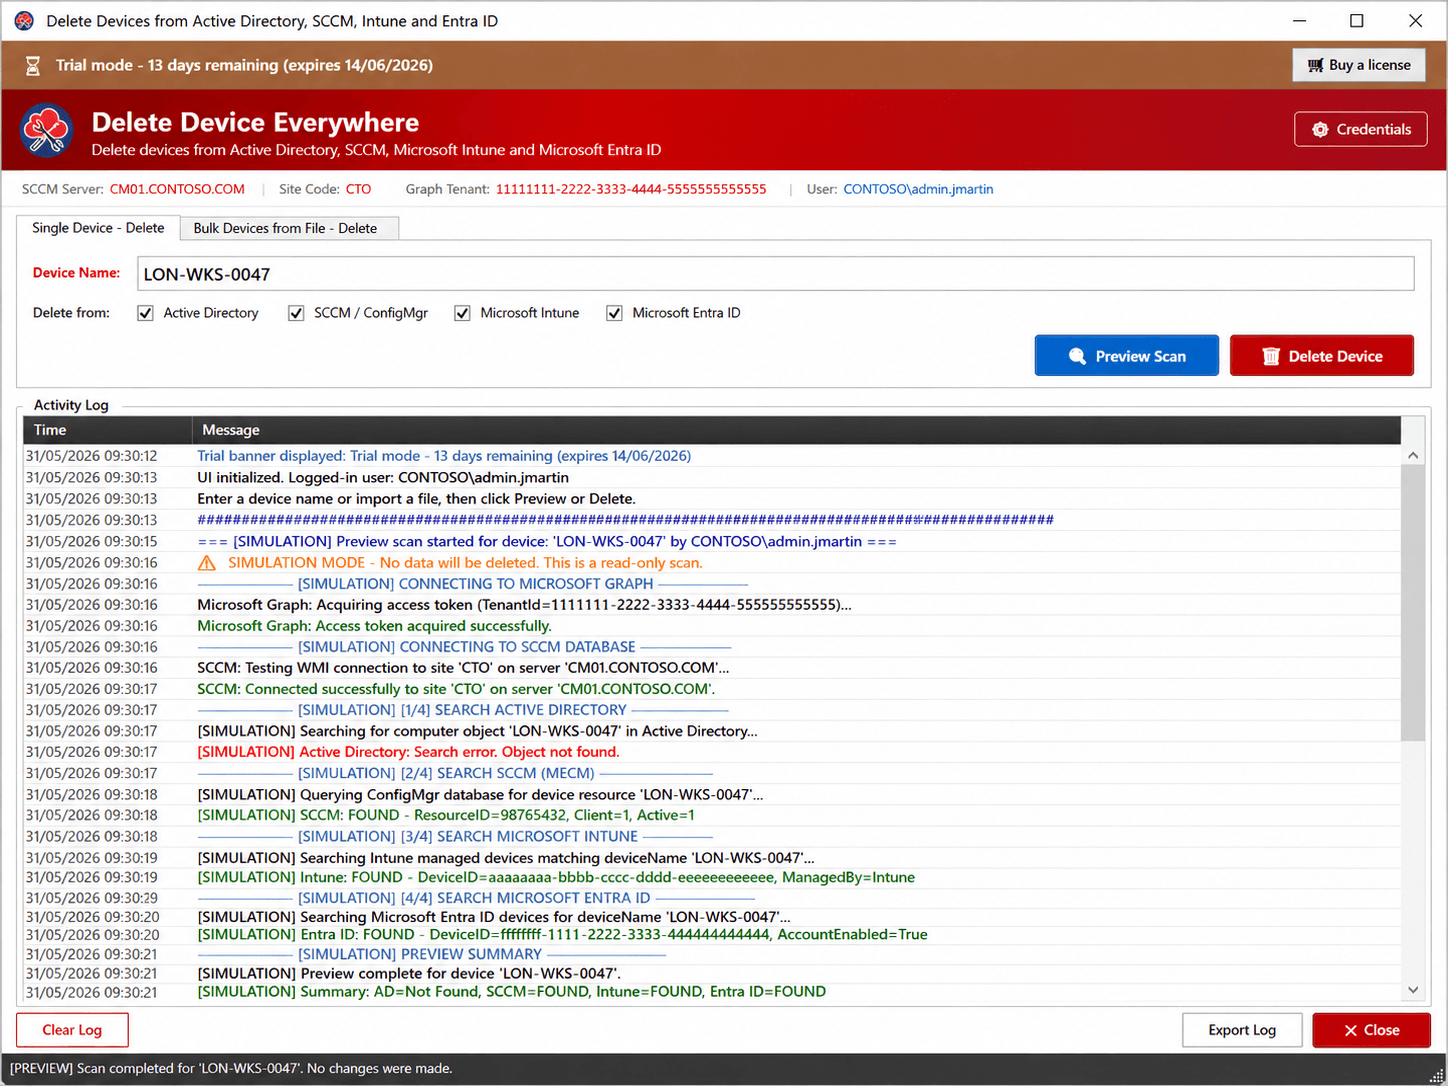This screenshot has width=1448, height=1086.
Task: Click the hourglass trial mode icon
Action: pos(33,66)
